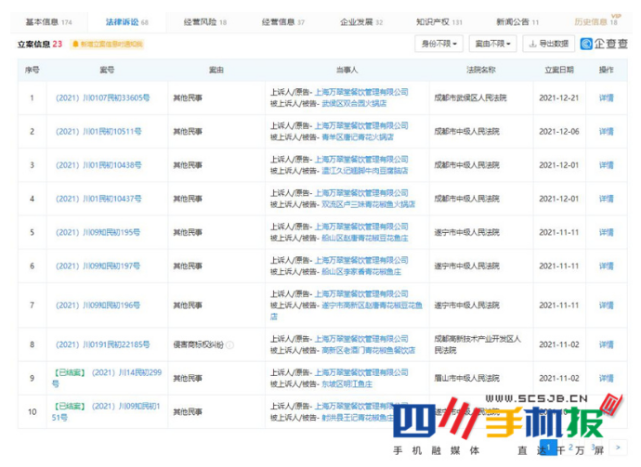This screenshot has height=467, width=641.
Task: Click the date 2021-12-06
Action: 559,132
